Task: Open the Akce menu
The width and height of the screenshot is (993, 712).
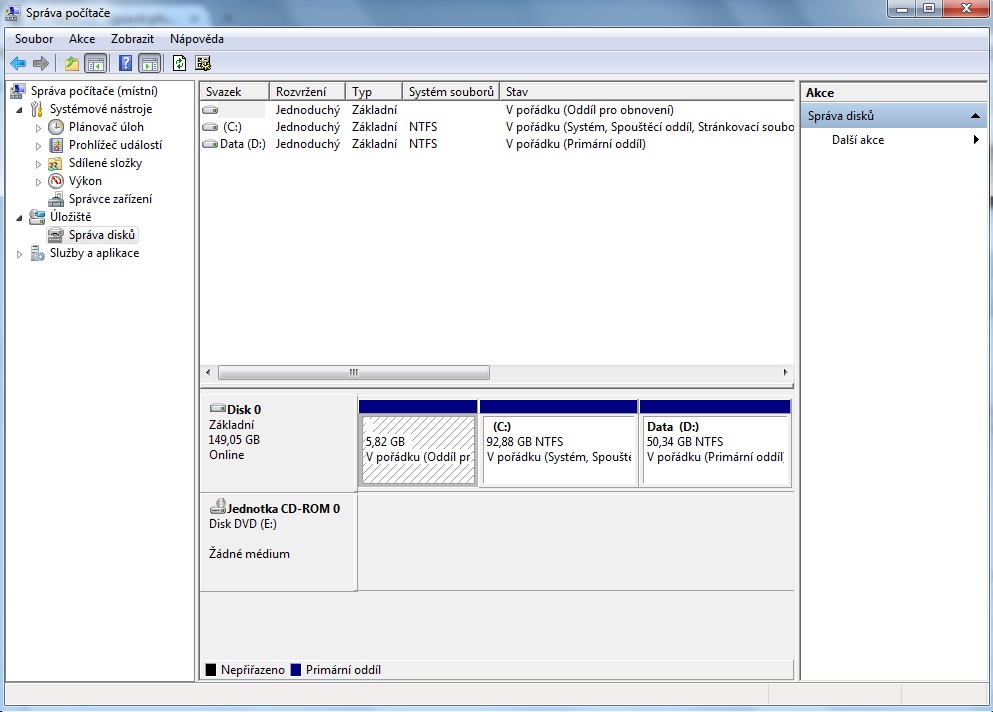Action: pyautogui.click(x=82, y=39)
